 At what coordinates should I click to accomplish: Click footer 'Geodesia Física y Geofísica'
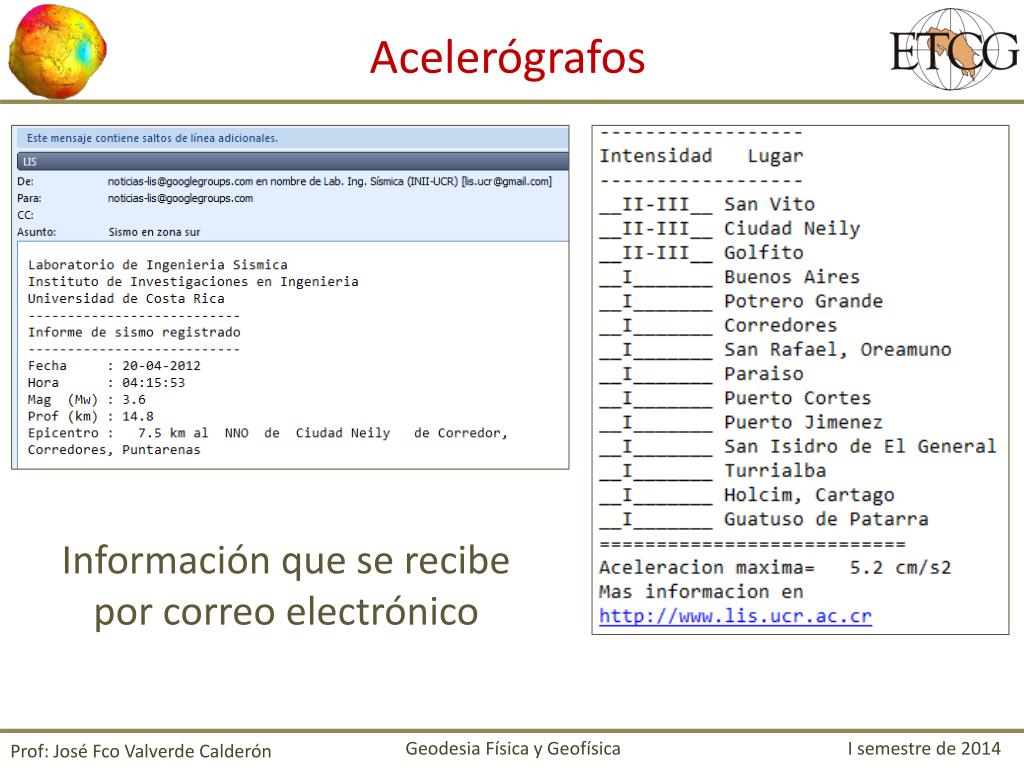point(513,749)
